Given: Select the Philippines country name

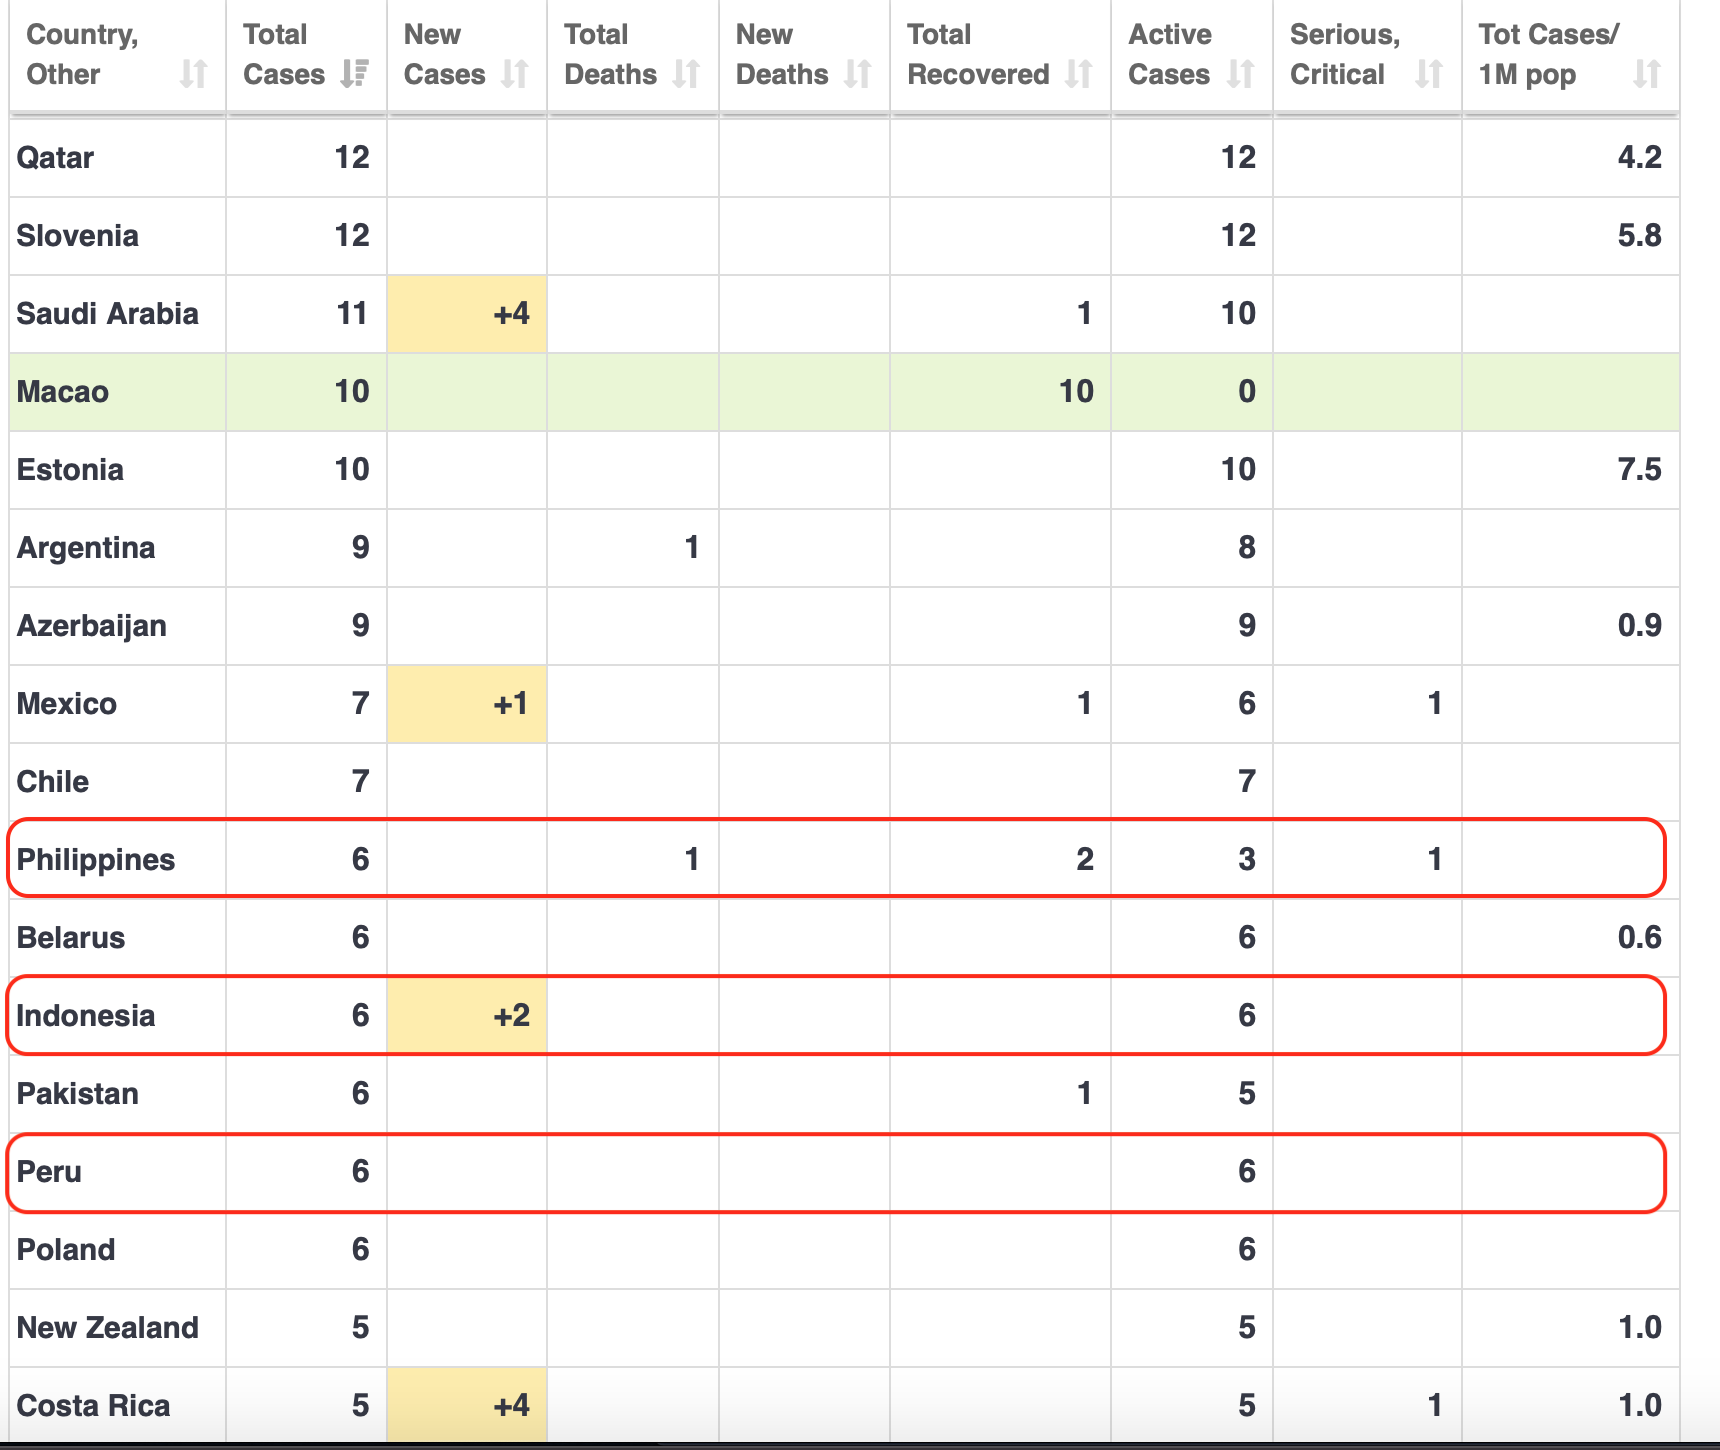Looking at the screenshot, I should (x=95, y=859).
